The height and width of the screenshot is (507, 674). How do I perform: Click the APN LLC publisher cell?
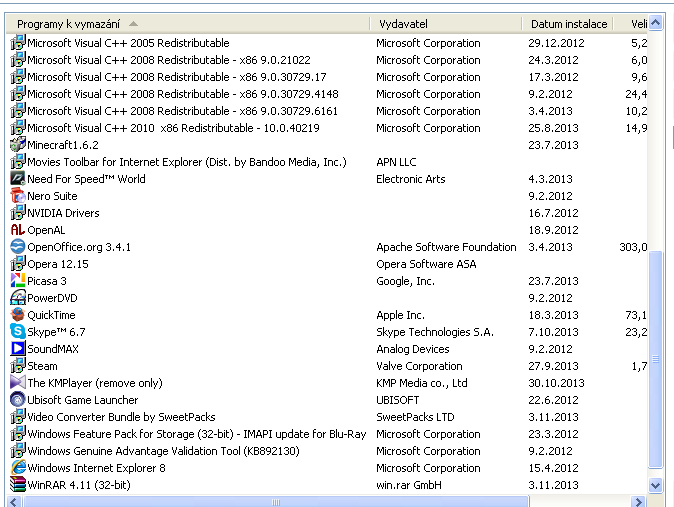tap(396, 162)
